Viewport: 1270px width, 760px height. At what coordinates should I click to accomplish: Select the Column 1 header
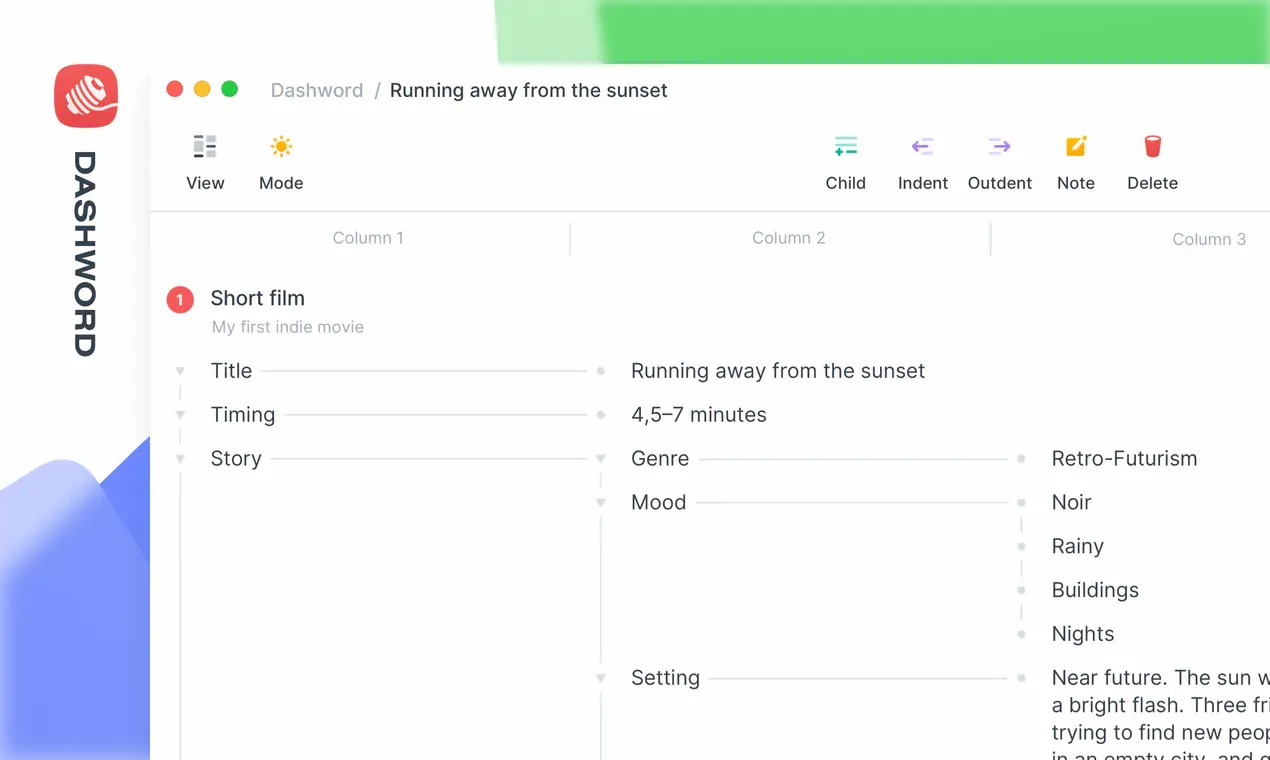click(368, 238)
